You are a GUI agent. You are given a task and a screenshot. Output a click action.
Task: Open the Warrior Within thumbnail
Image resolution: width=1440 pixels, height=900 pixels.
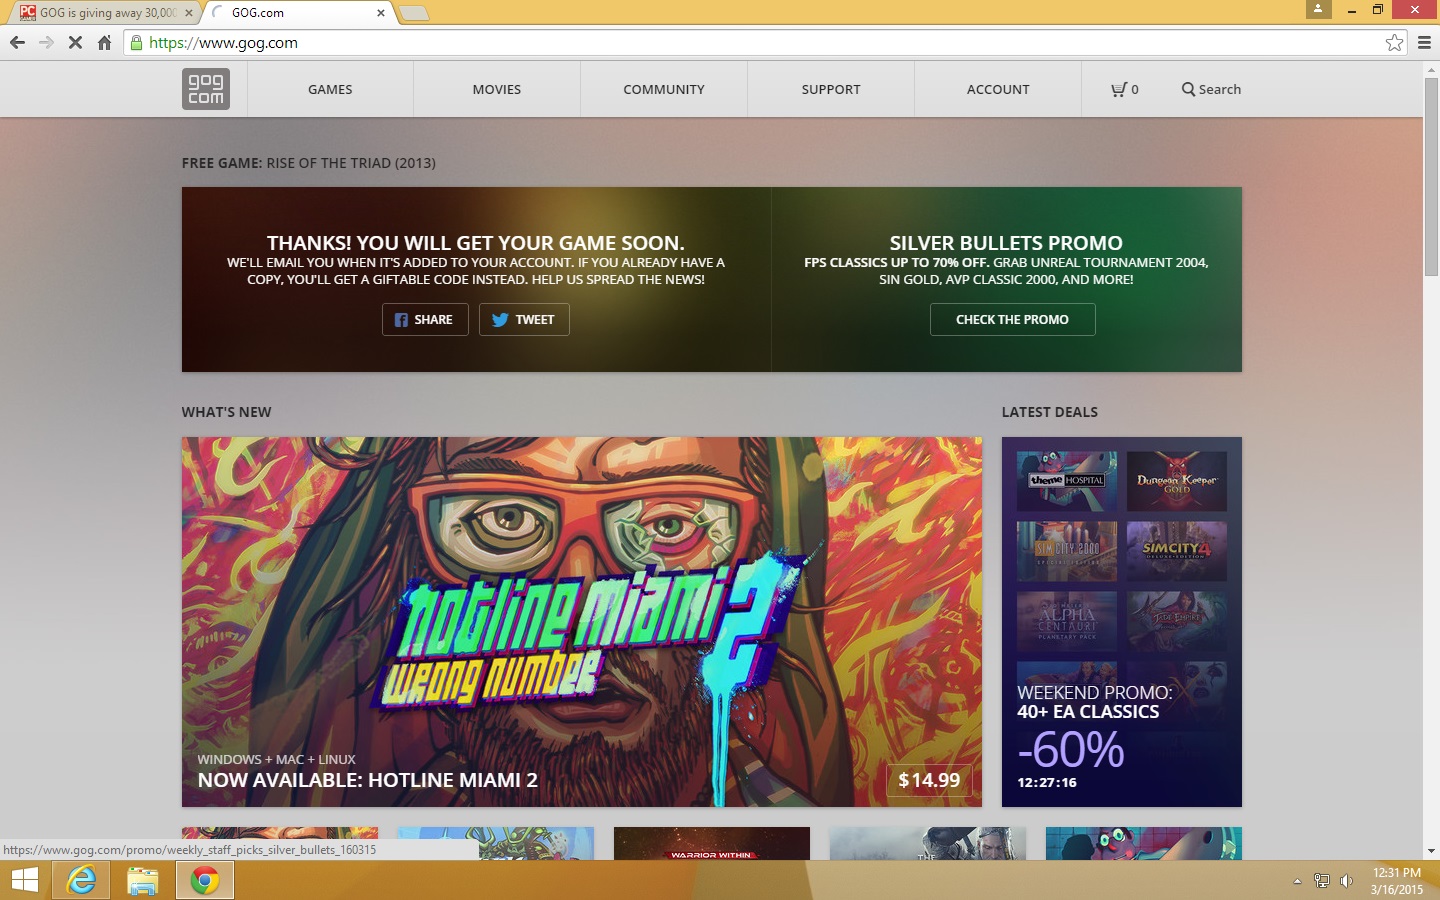pos(712,843)
